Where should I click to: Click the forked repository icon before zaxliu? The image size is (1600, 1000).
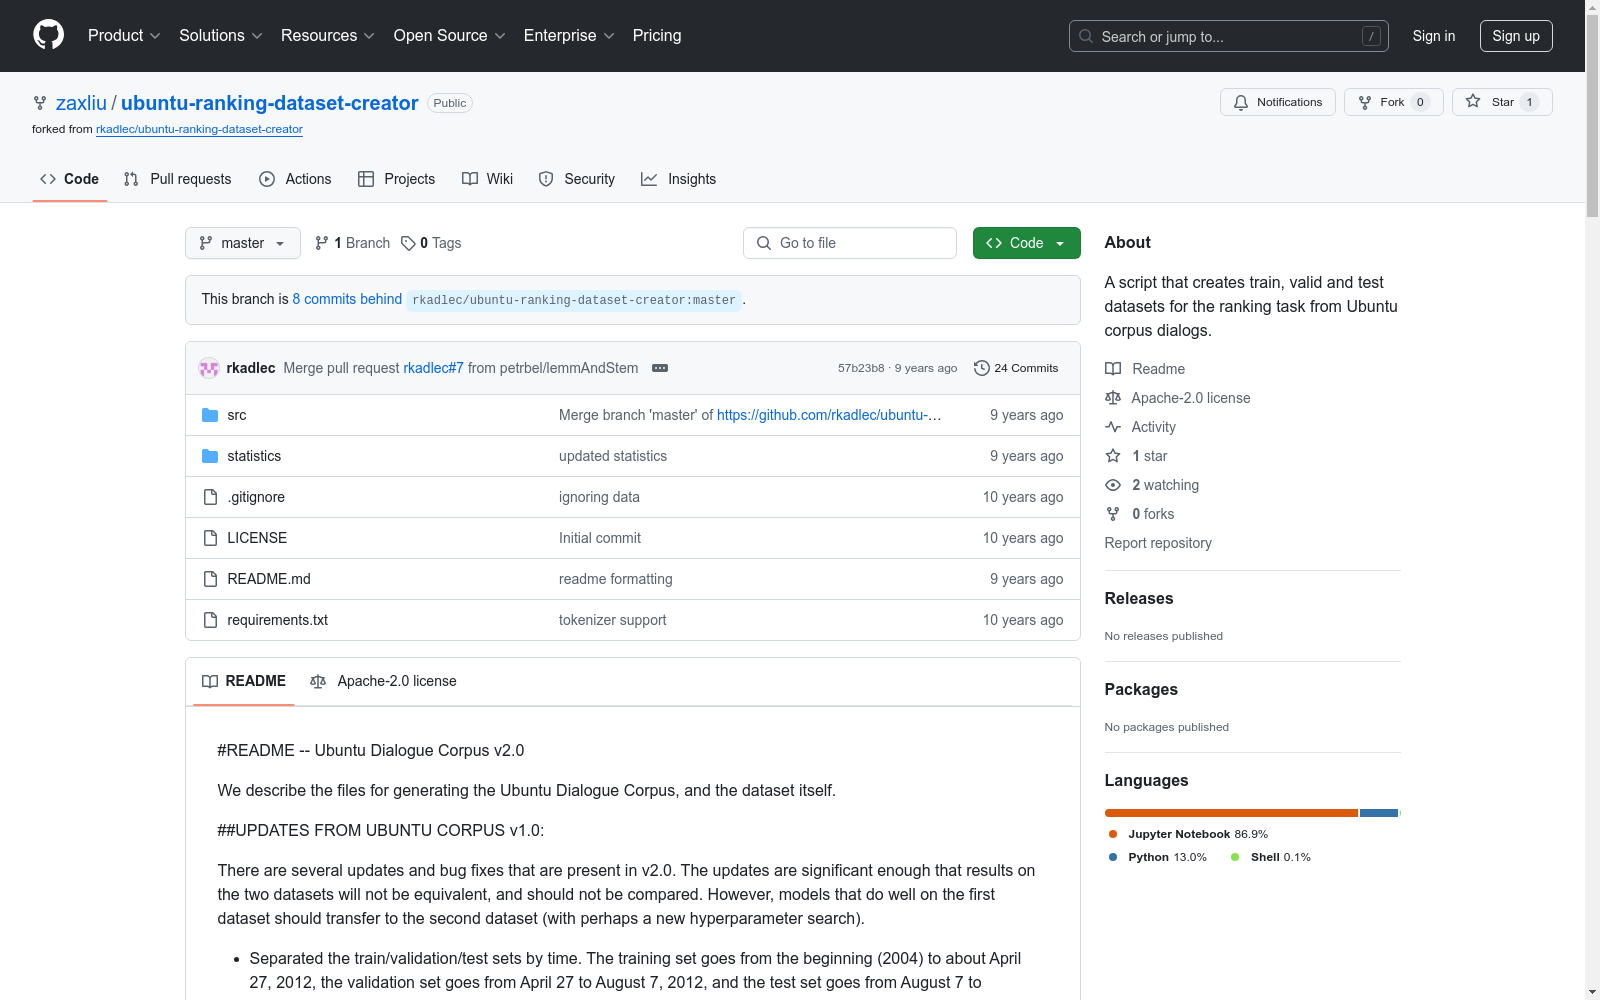40,103
